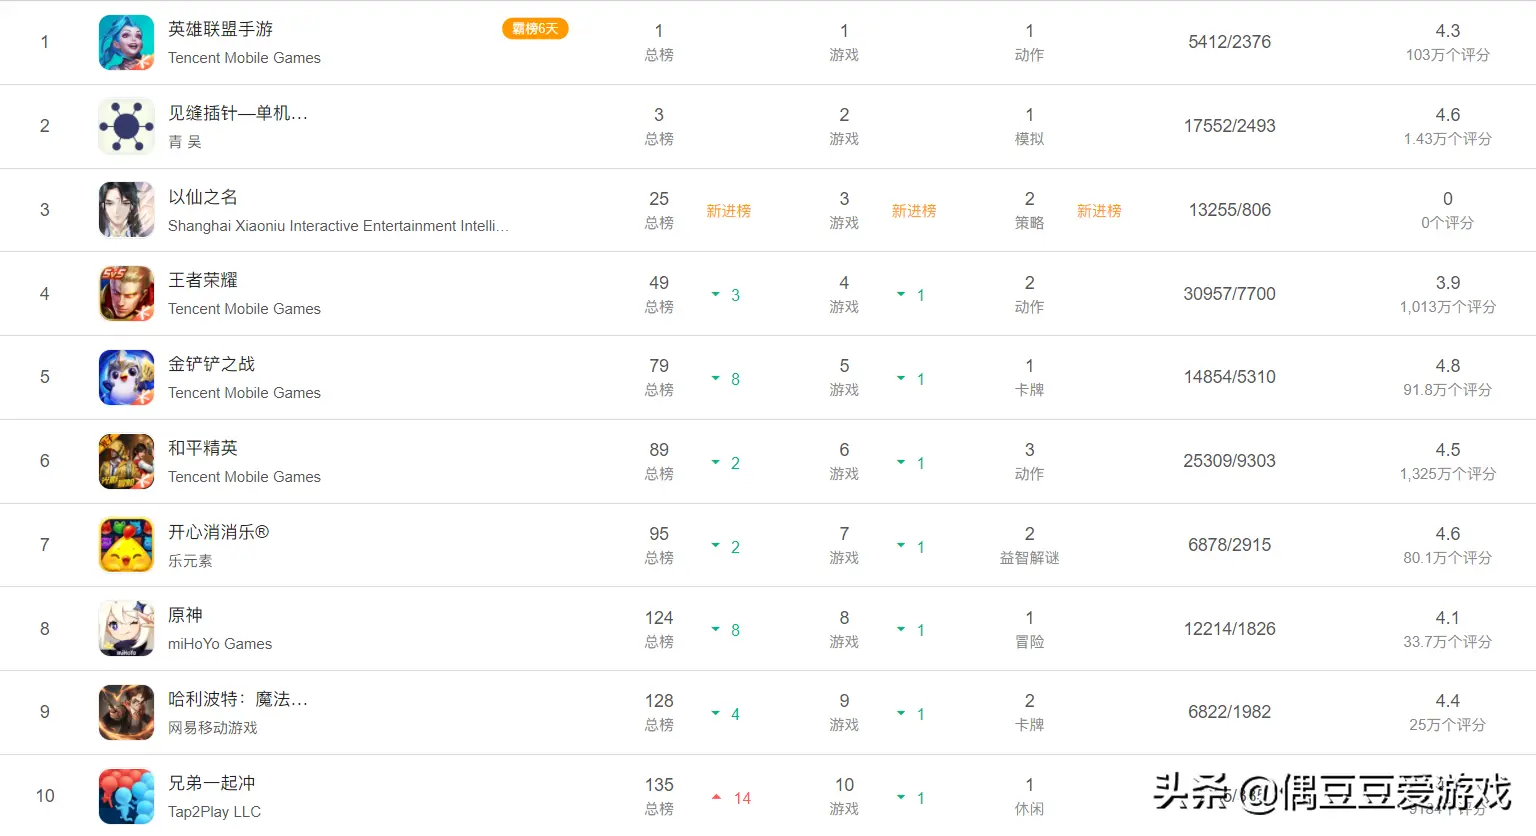Click the 英雄联盟手游 app icon
Viewport: 1536px width, 836px height.
click(126, 42)
